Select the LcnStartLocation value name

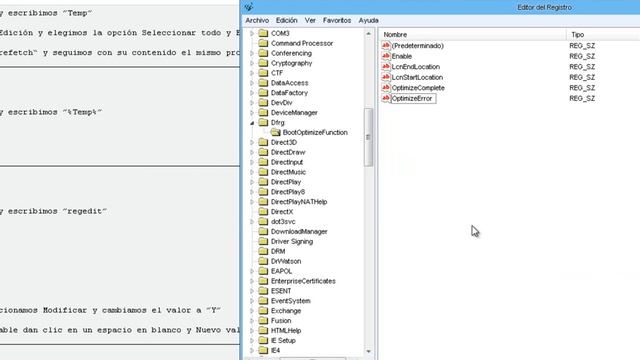click(x=417, y=77)
